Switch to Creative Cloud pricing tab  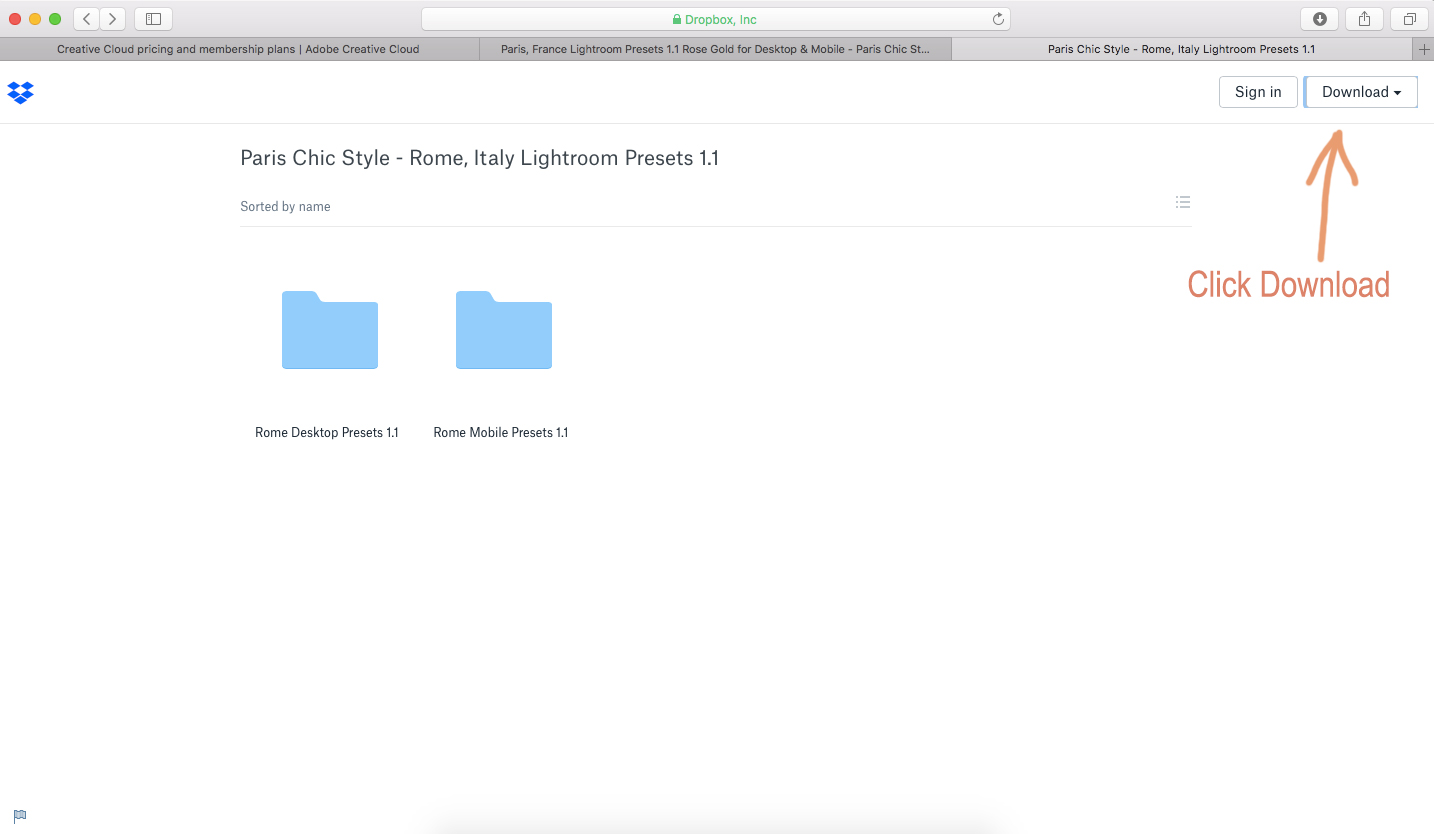[x=238, y=49]
